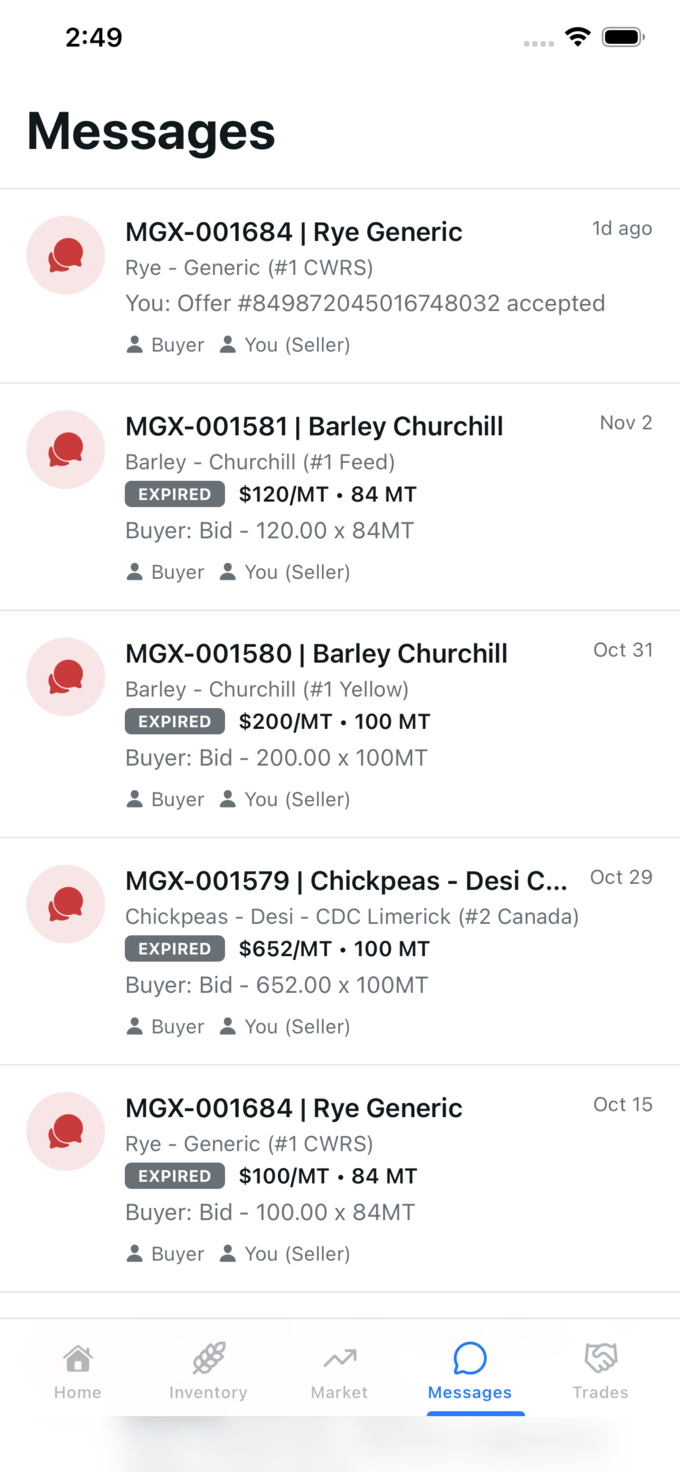Tap the EXPIRED badge on MGX-001580

(x=174, y=721)
